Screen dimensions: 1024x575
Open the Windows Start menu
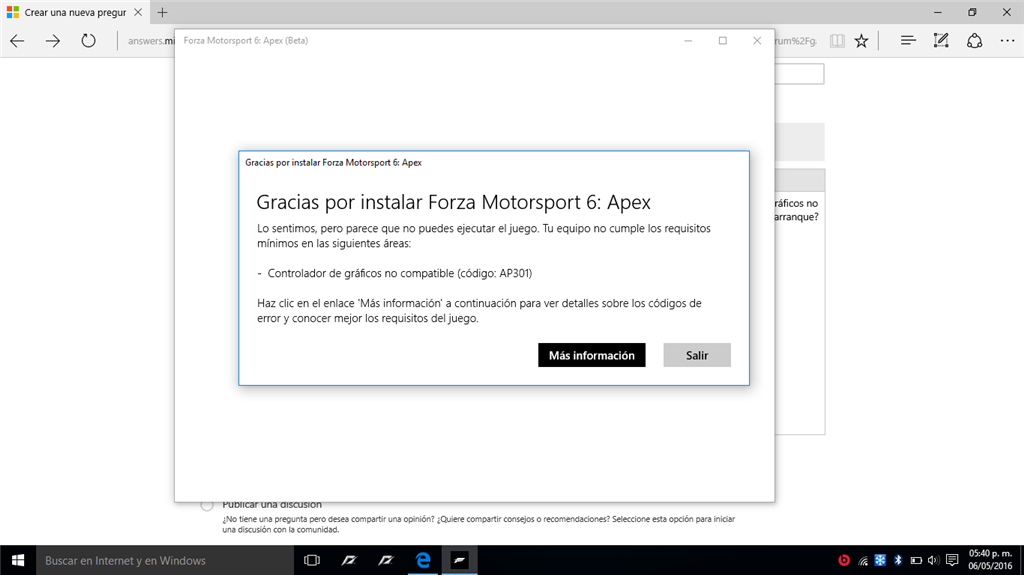coord(18,560)
